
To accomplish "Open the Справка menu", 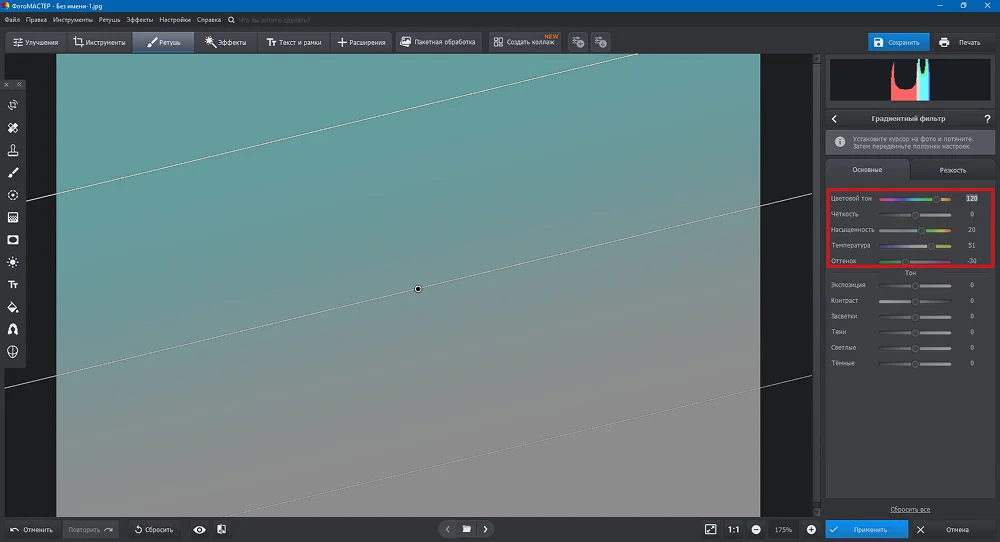I will (x=209, y=20).
